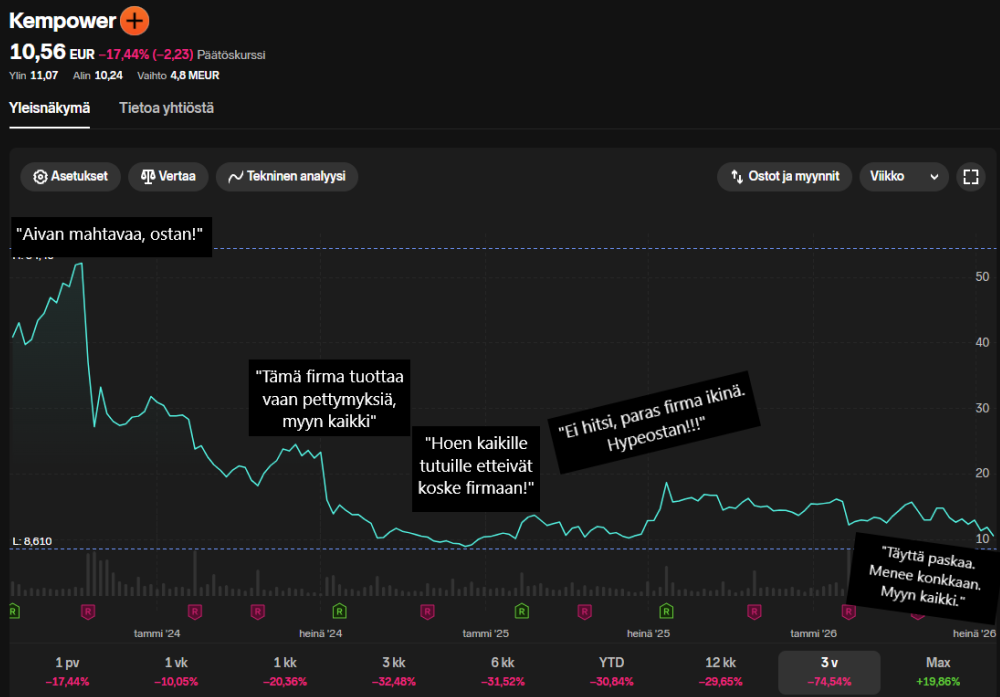Select the YTD time range
Screen dimensions: 1000x697
tap(612, 672)
